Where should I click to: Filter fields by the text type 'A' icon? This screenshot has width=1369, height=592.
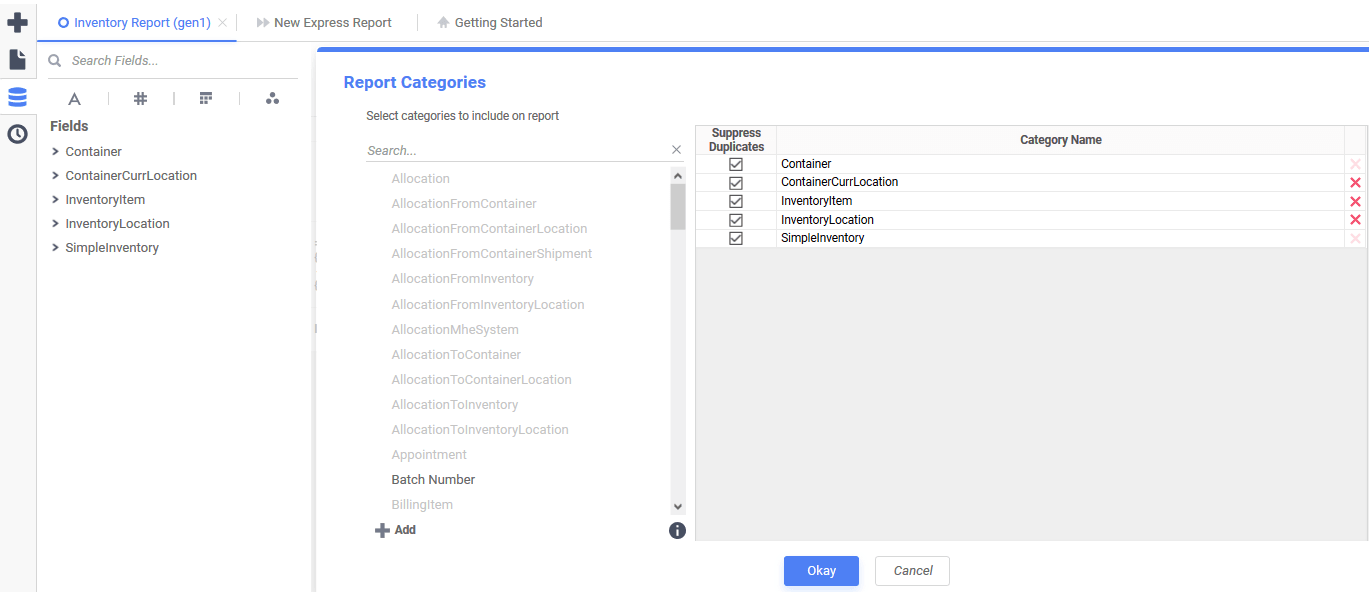click(x=74, y=98)
